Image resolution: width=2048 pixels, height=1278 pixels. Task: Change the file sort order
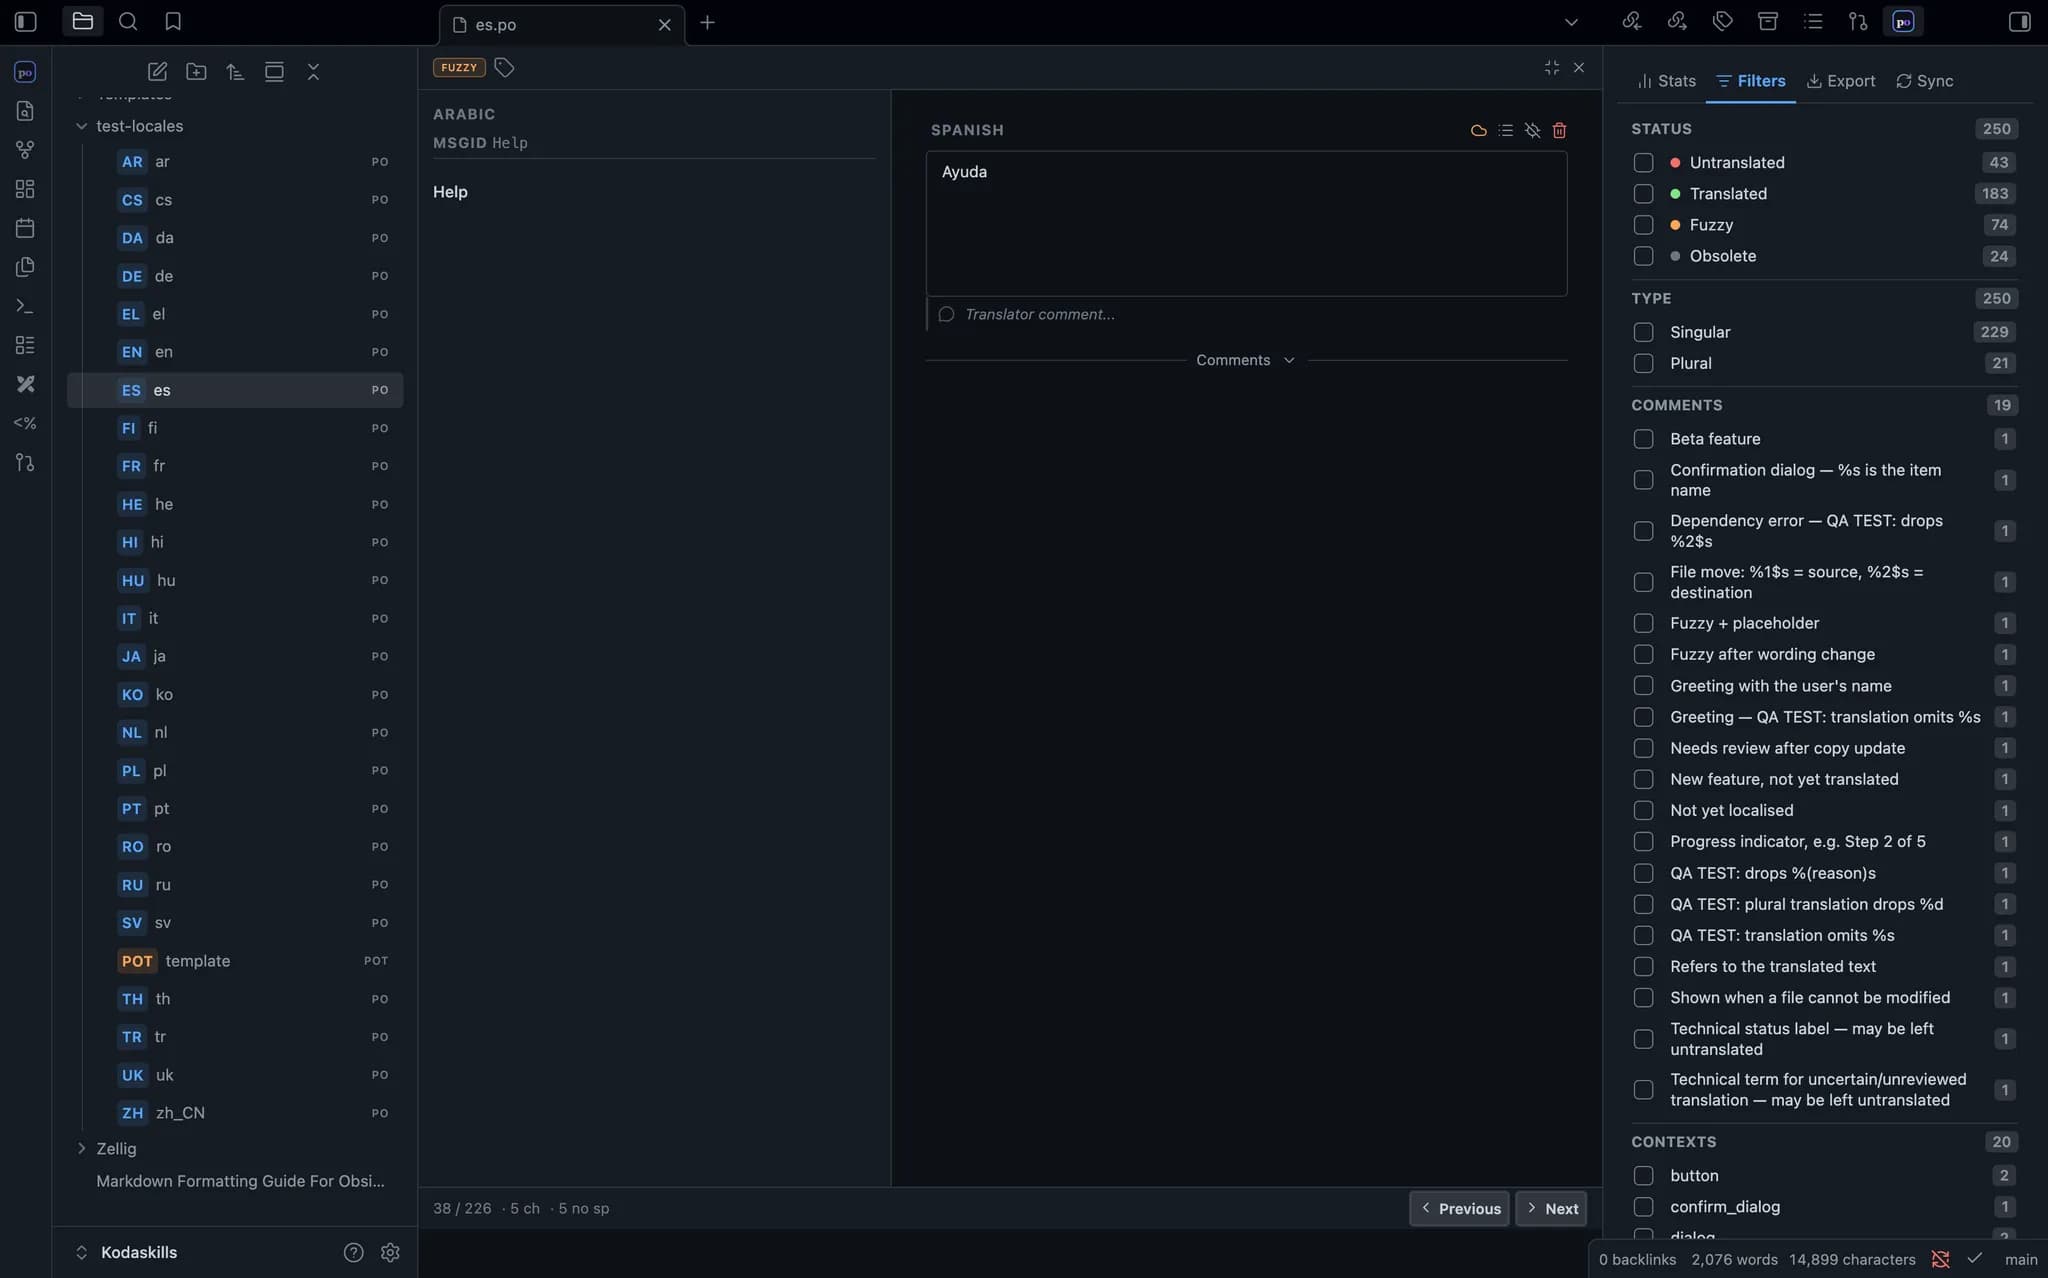tap(235, 72)
